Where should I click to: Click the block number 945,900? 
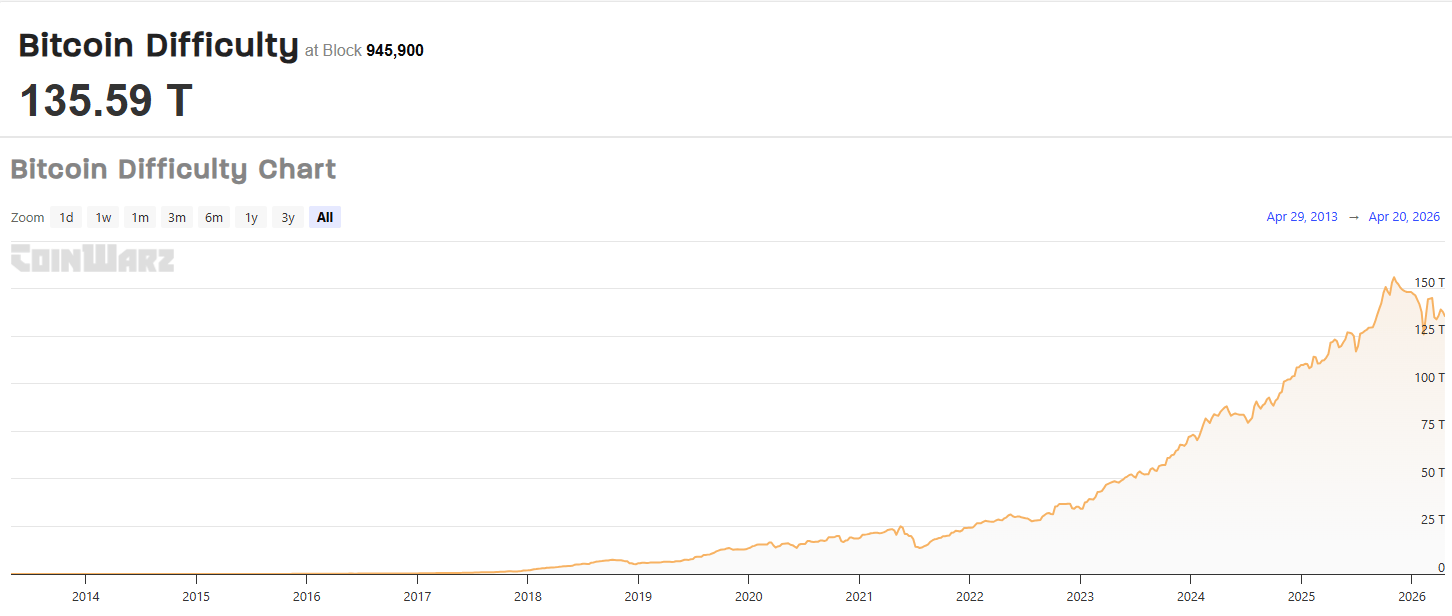pos(395,50)
